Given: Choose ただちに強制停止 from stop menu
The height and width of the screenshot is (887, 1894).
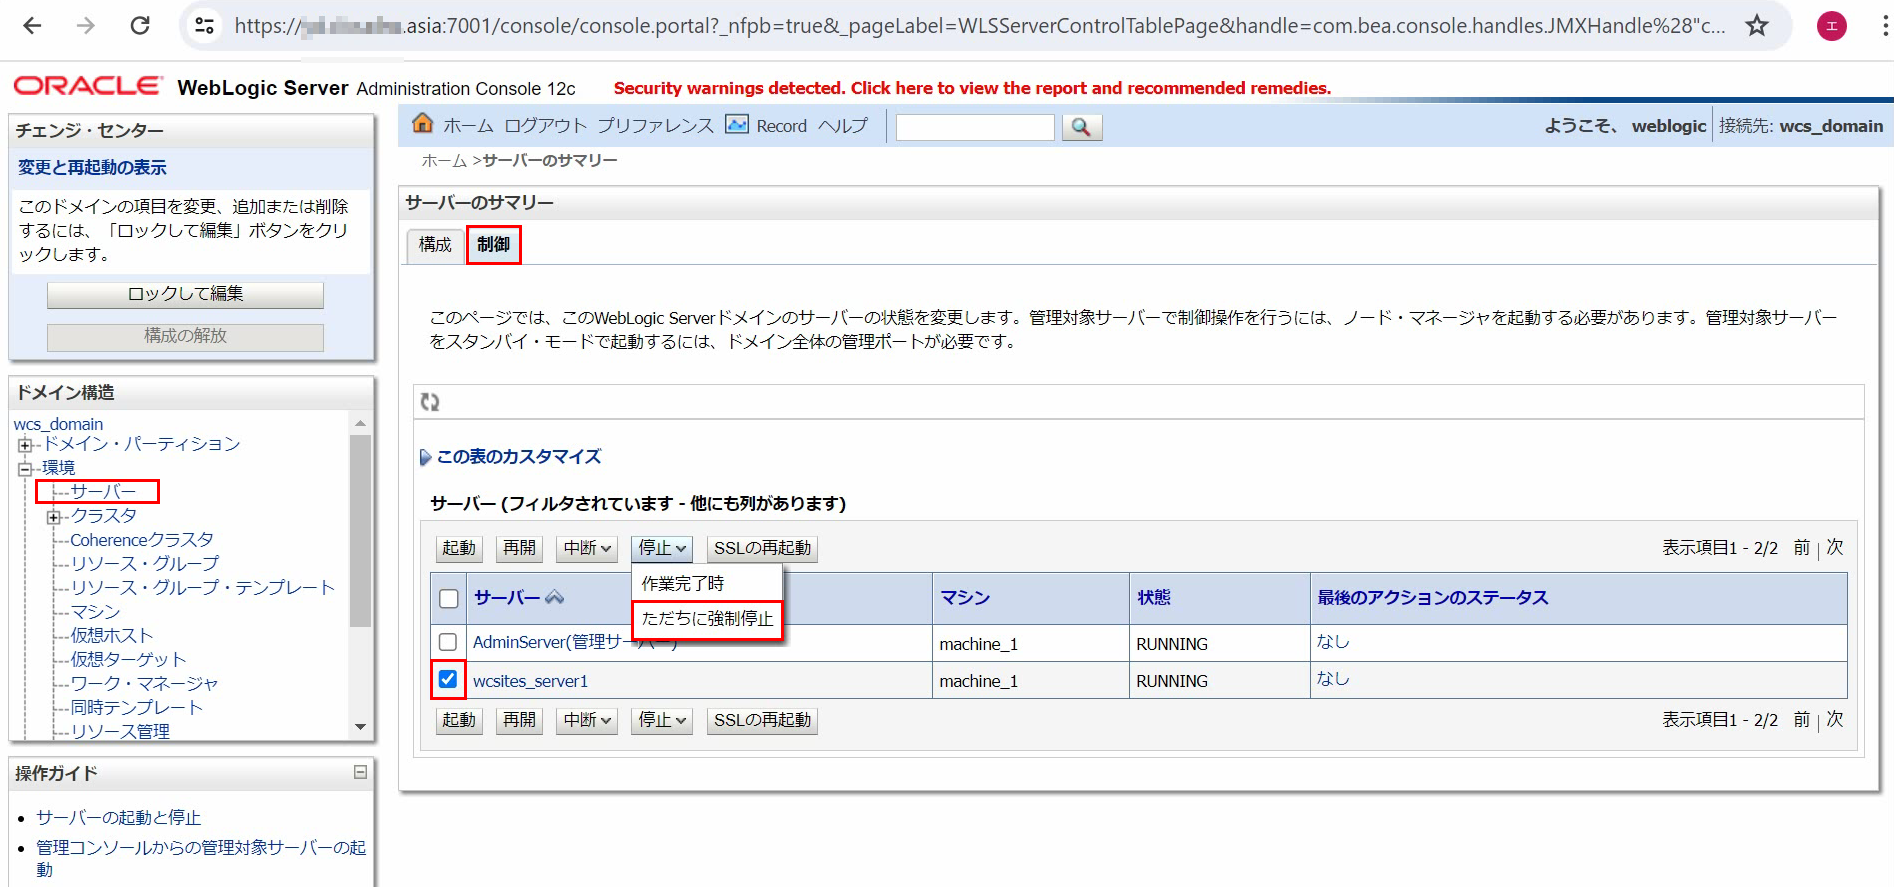Looking at the screenshot, I should [707, 619].
